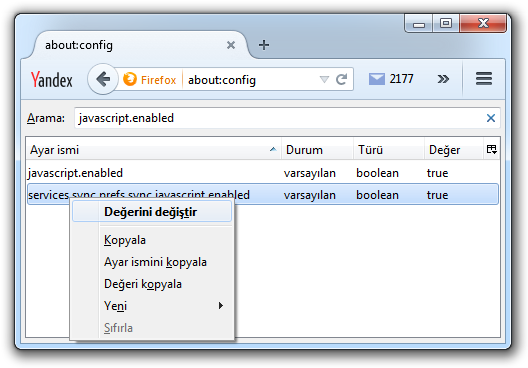Click the Yandex logo button
The image size is (528, 368).
pos(52,79)
